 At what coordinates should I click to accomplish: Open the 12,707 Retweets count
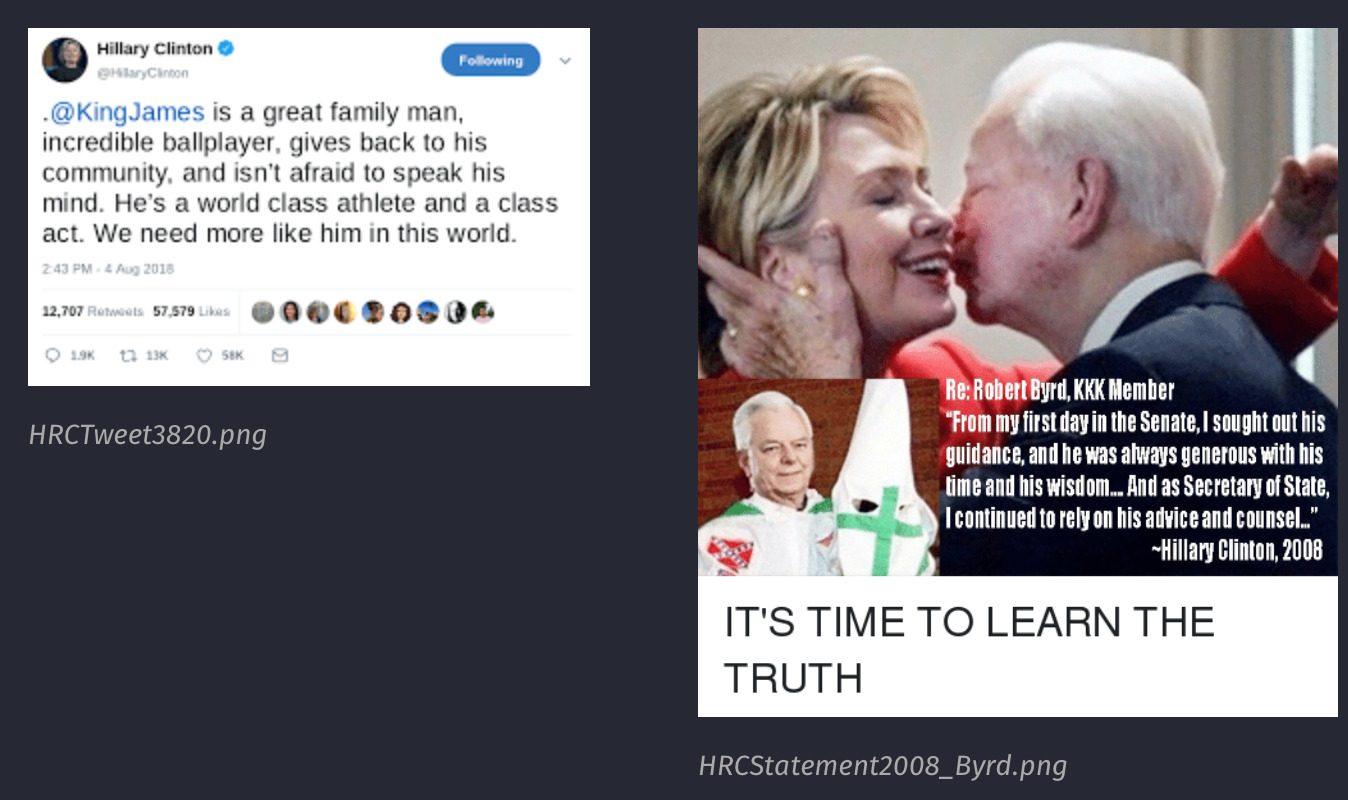click(92, 311)
